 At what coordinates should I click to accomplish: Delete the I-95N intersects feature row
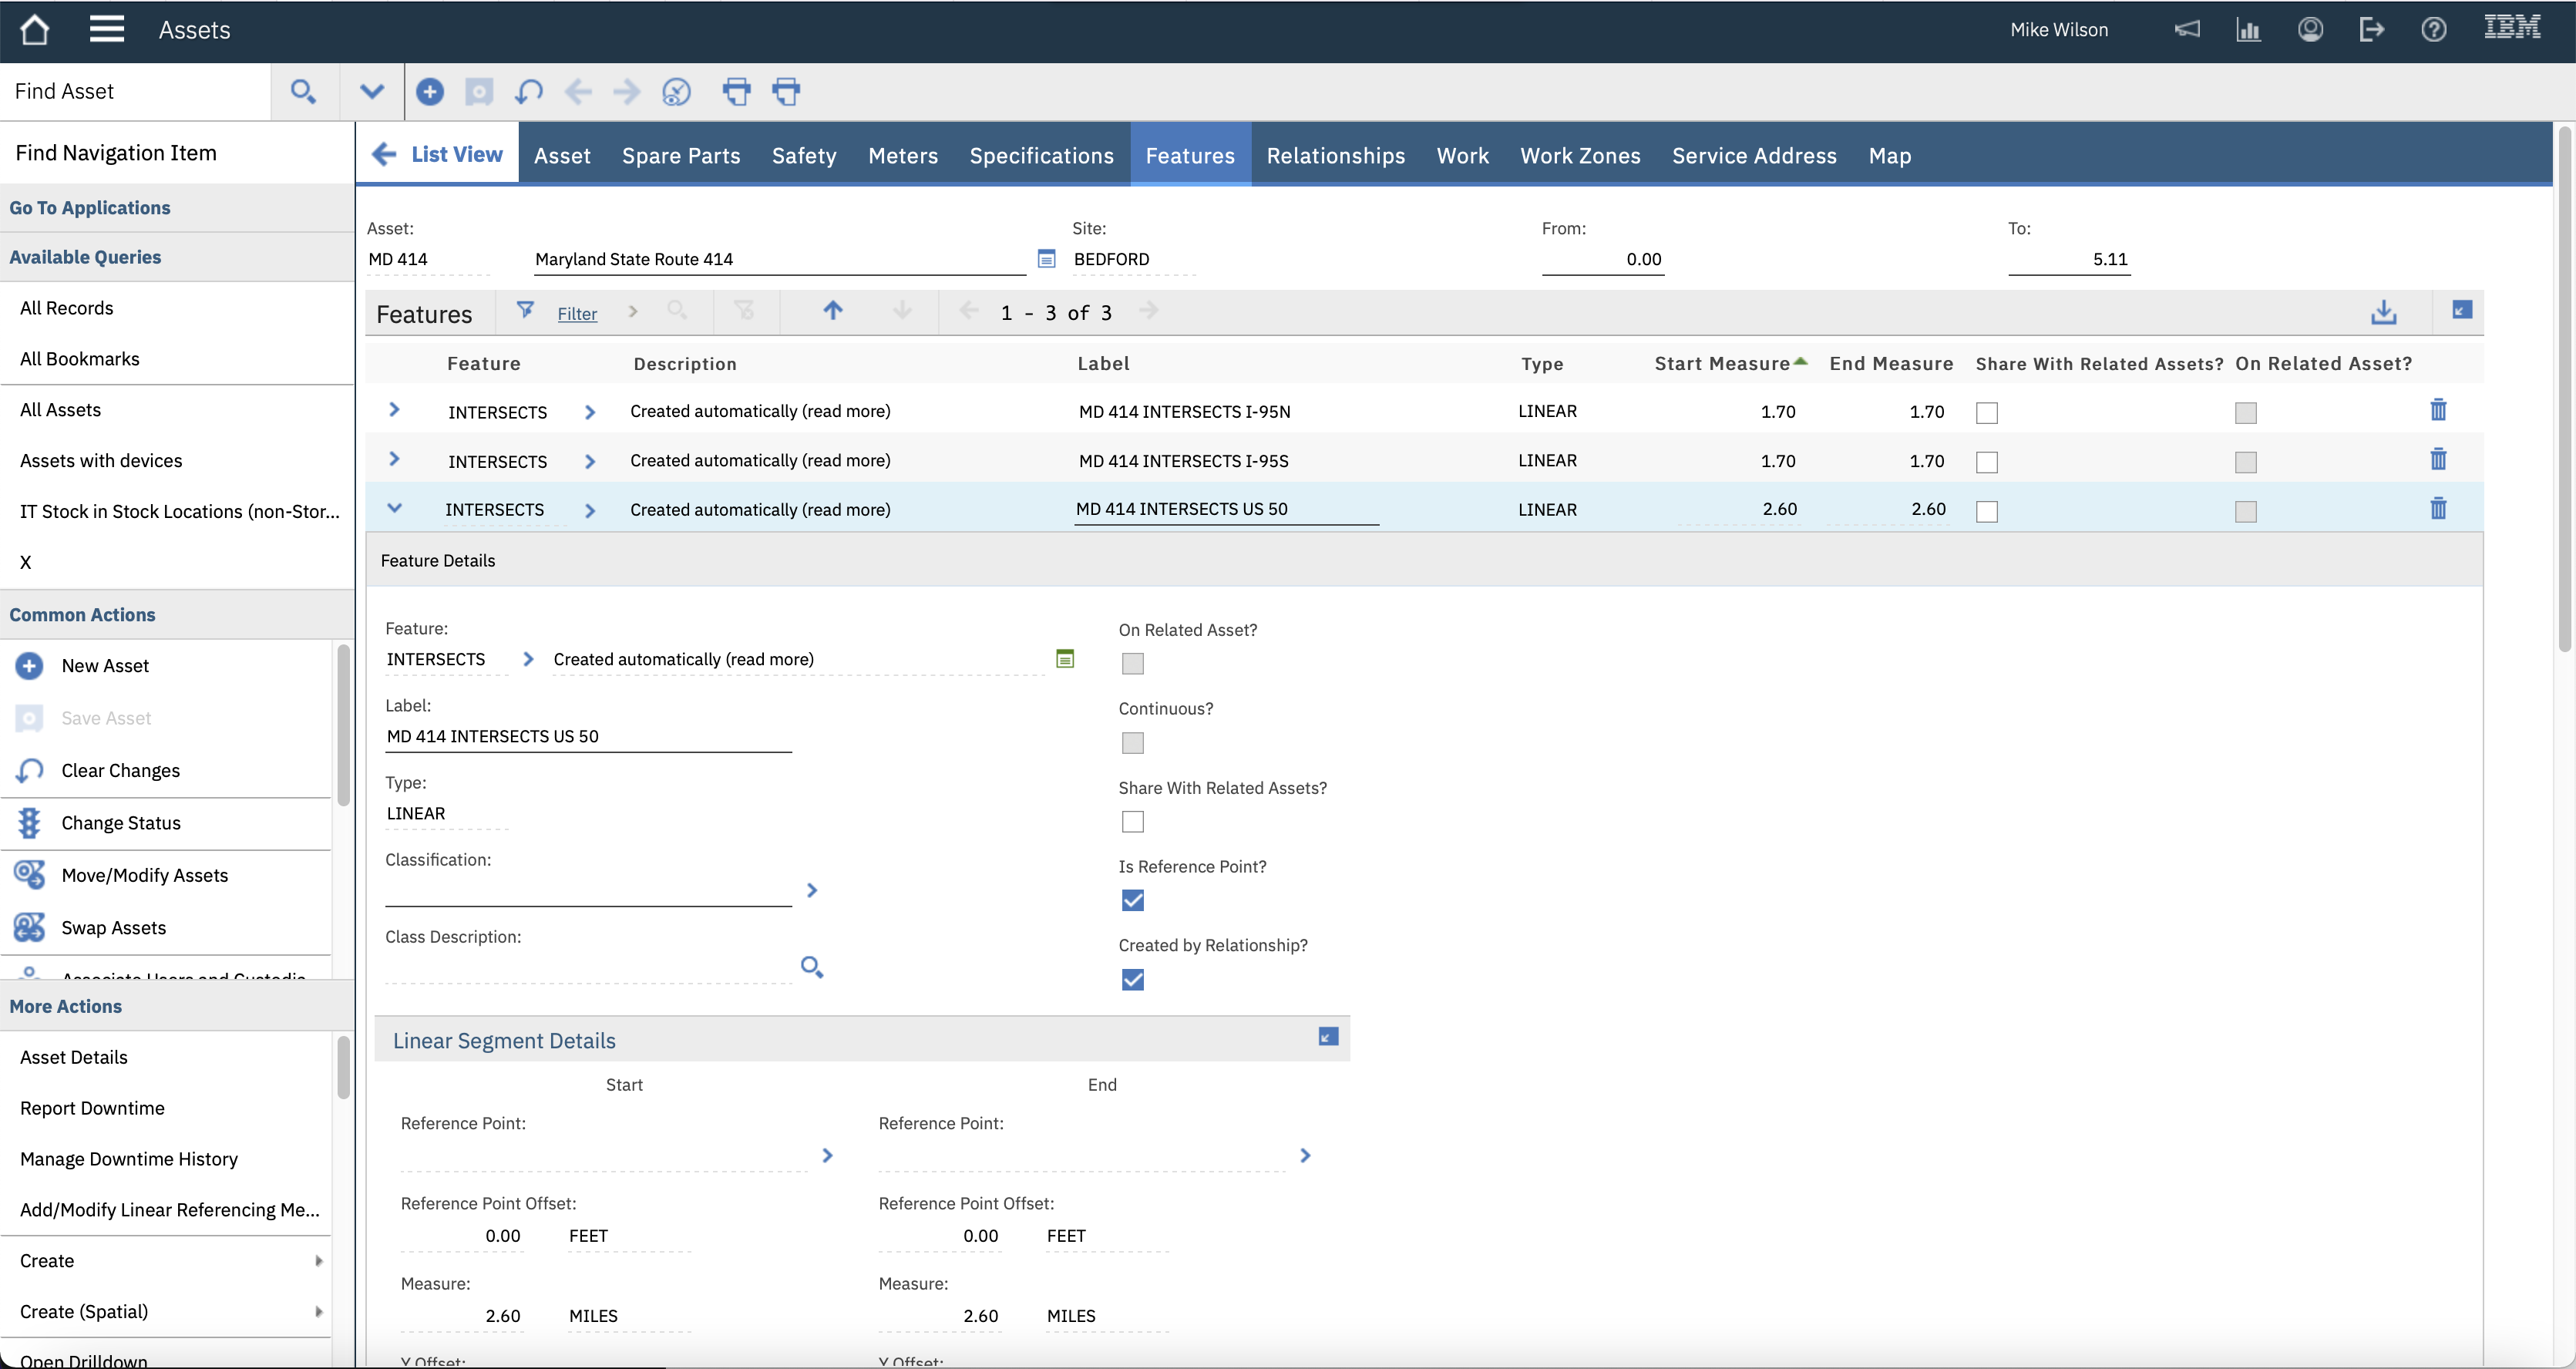pos(2438,410)
